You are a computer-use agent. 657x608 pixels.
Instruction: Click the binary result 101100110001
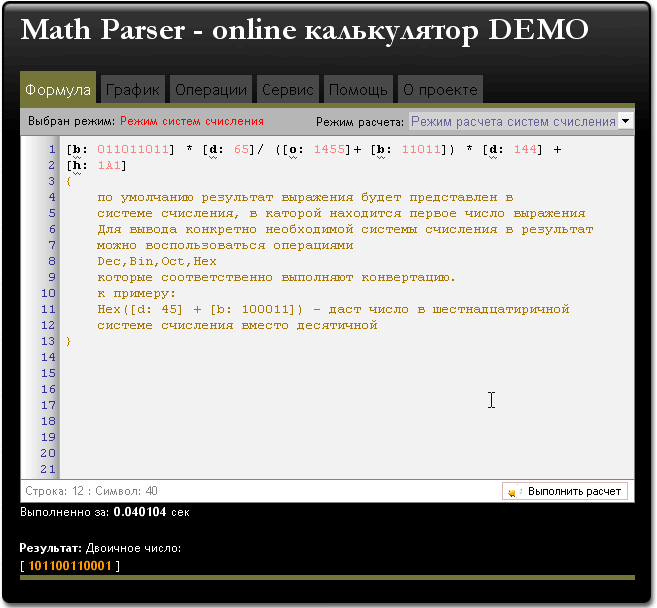pos(69,566)
